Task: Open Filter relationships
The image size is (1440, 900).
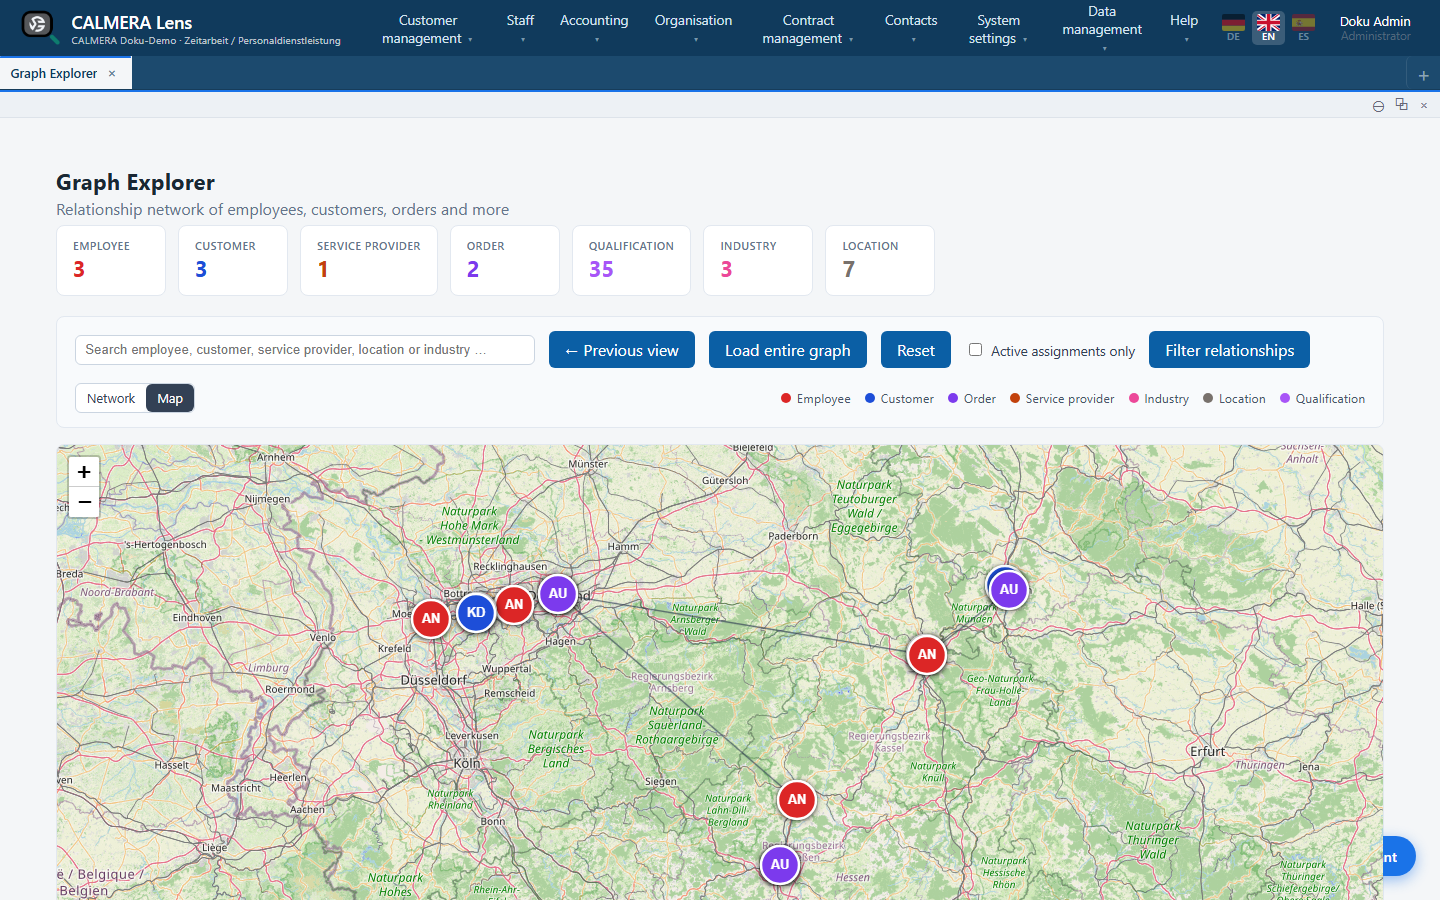Action: click(x=1229, y=350)
